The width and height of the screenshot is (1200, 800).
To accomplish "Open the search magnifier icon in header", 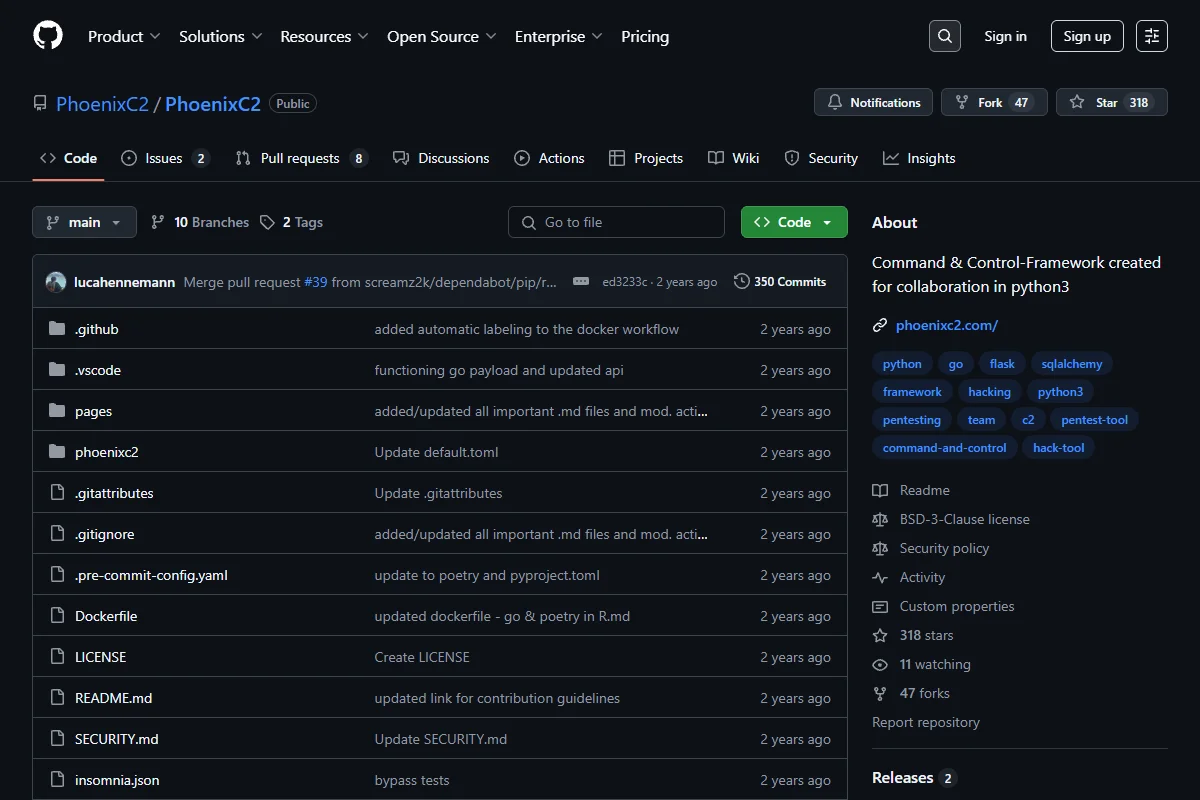I will 945,36.
